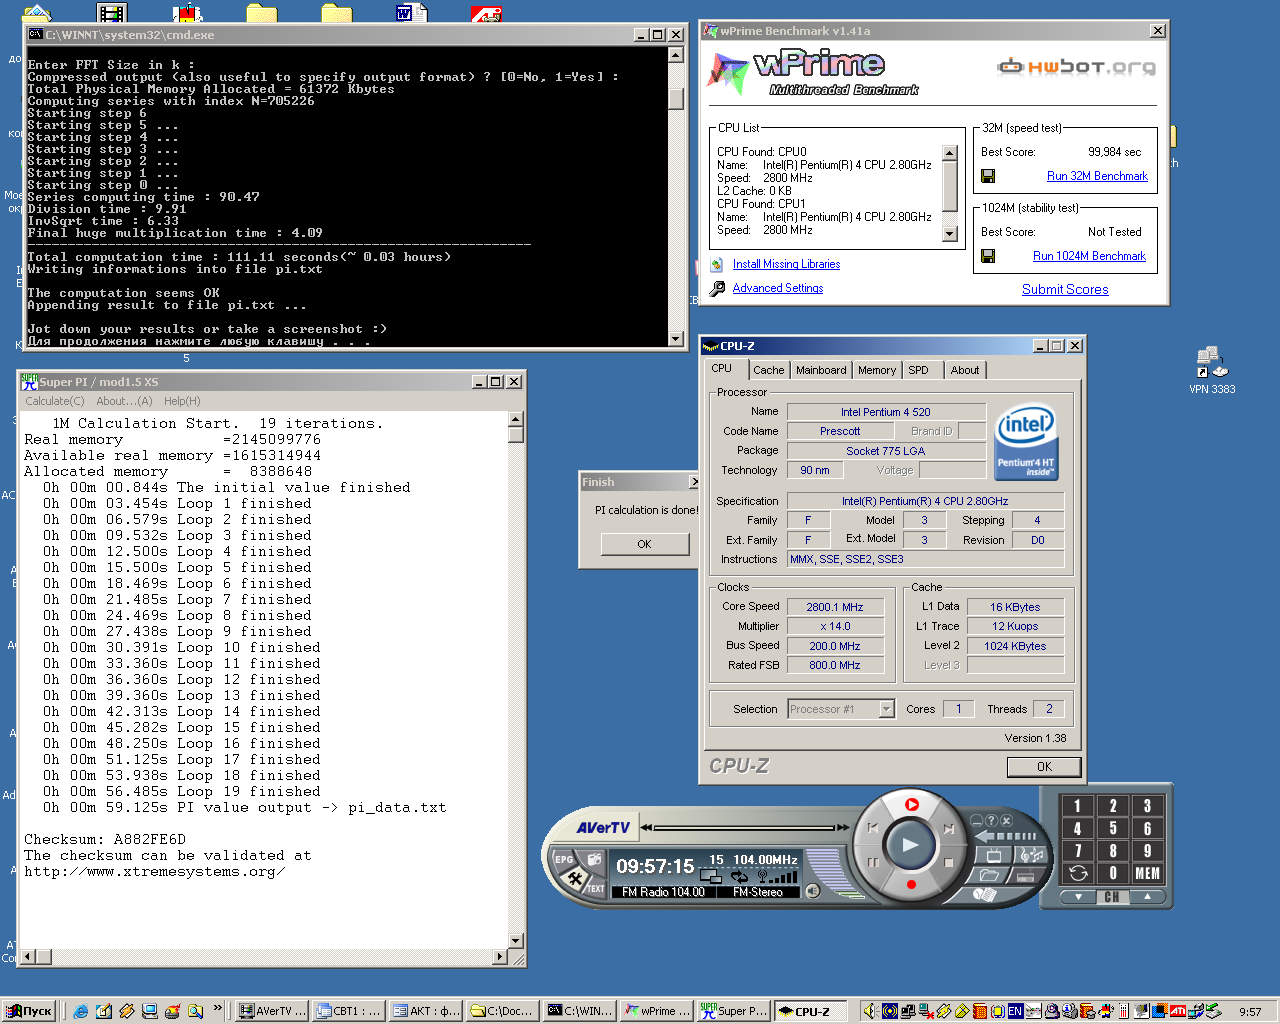1280x1024 pixels.
Task: Click the TEXT teletext button in AVerTV
Action: click(595, 888)
